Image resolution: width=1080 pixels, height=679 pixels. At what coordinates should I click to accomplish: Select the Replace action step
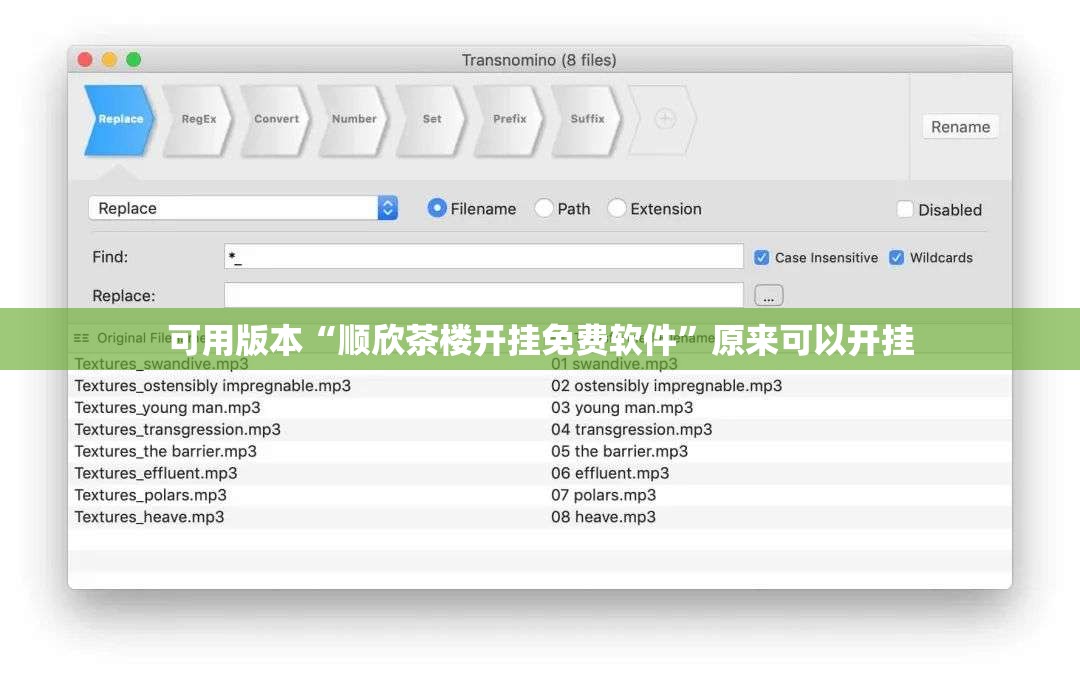pyautogui.click(x=120, y=119)
